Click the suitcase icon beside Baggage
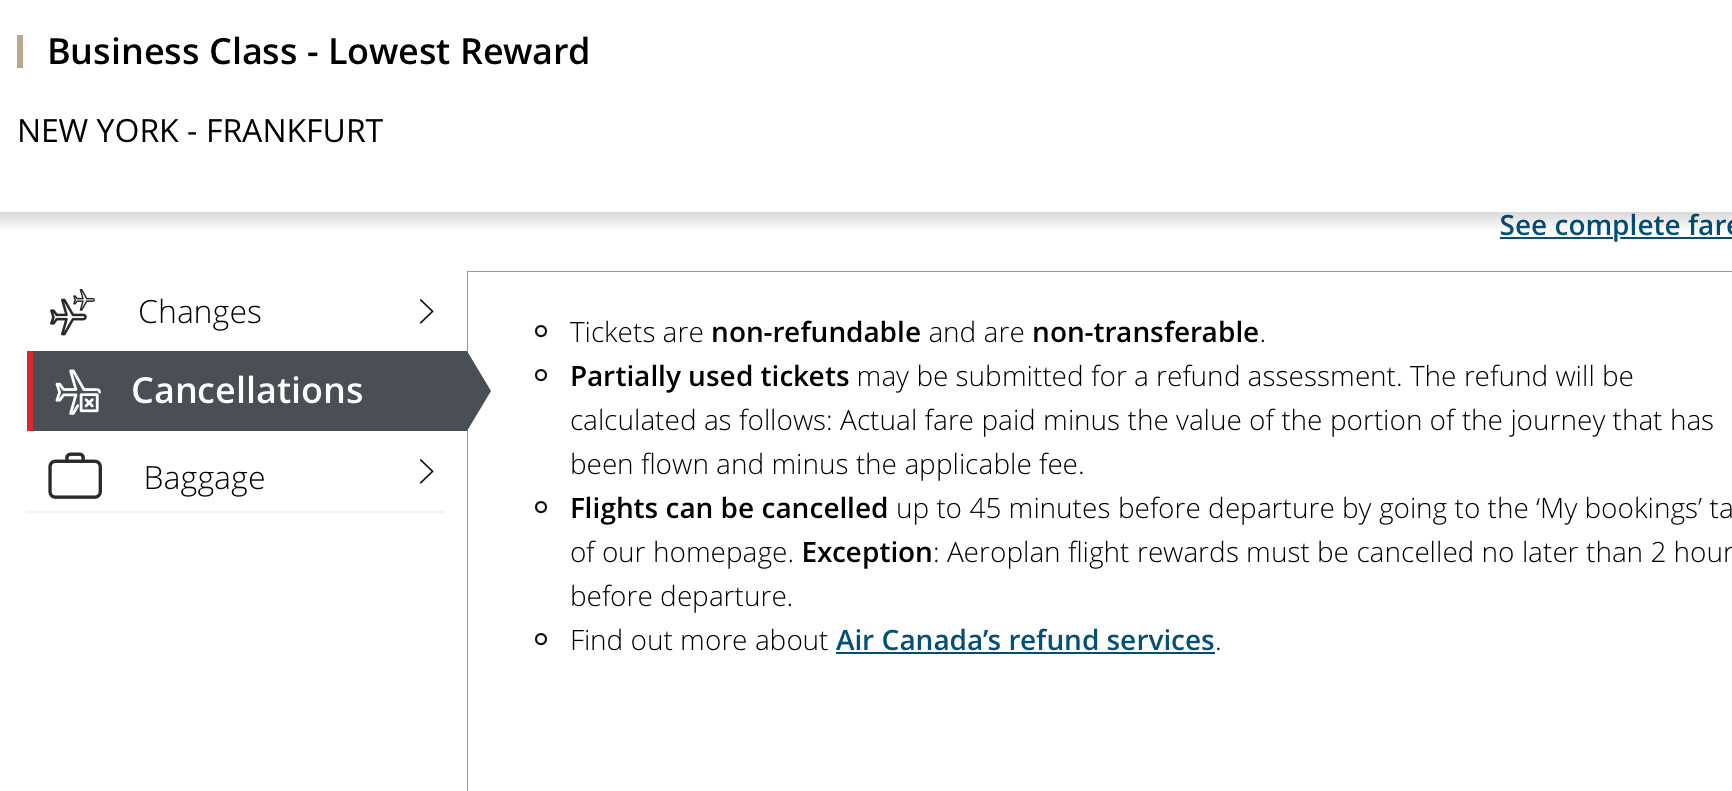The image size is (1732, 791). 75,476
